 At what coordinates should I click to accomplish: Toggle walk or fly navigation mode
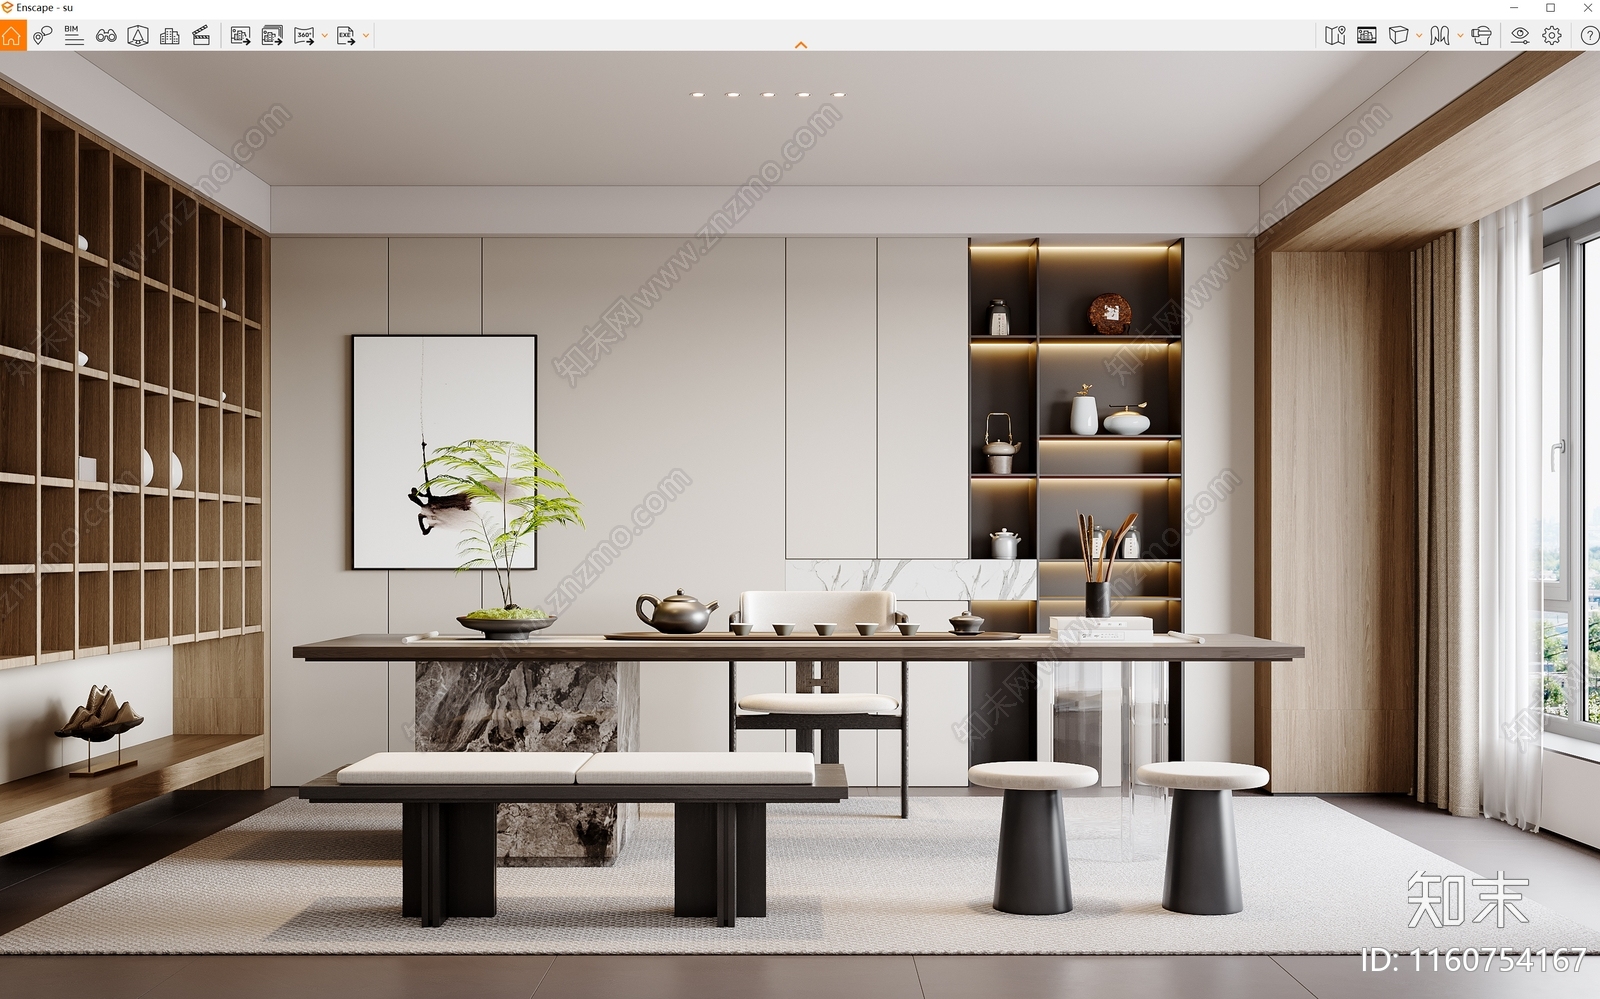pyautogui.click(x=1439, y=36)
